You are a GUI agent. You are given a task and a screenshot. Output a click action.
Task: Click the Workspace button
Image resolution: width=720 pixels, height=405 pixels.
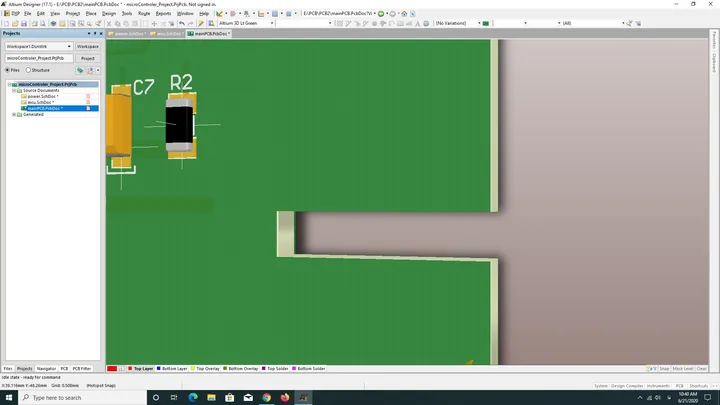tap(88, 46)
